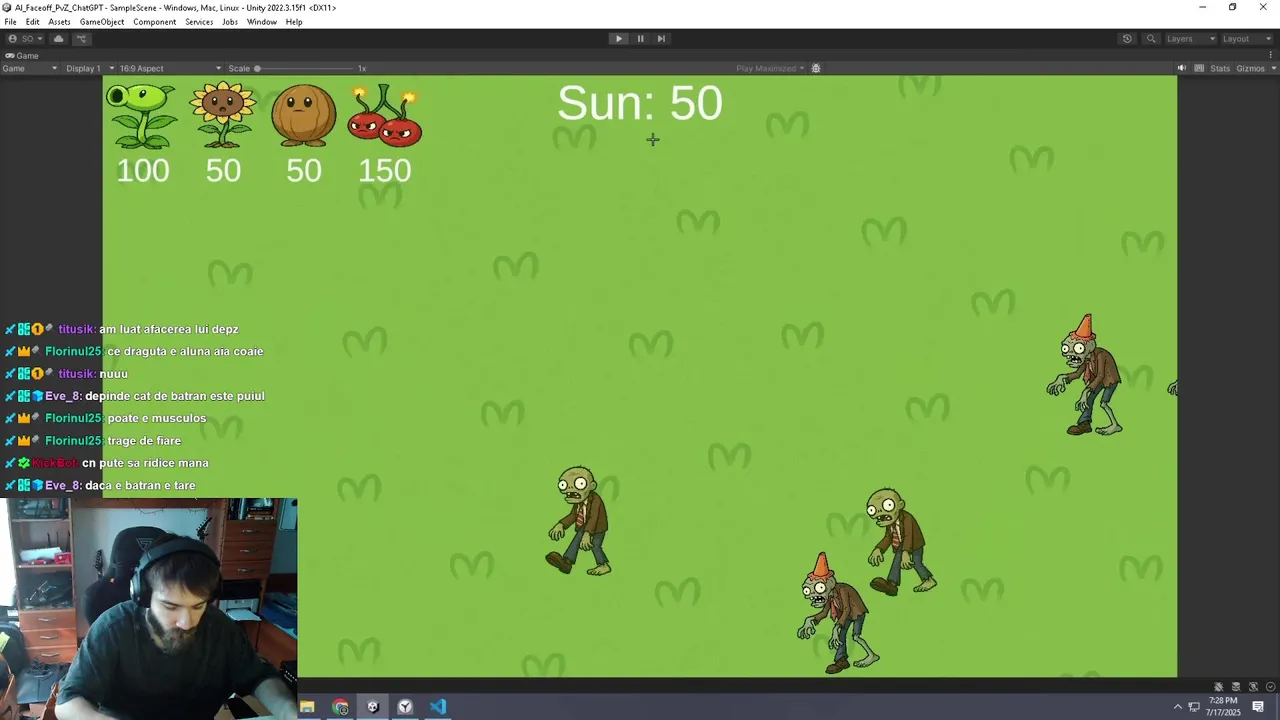Expand the Layers dropdown

click(x=1190, y=39)
